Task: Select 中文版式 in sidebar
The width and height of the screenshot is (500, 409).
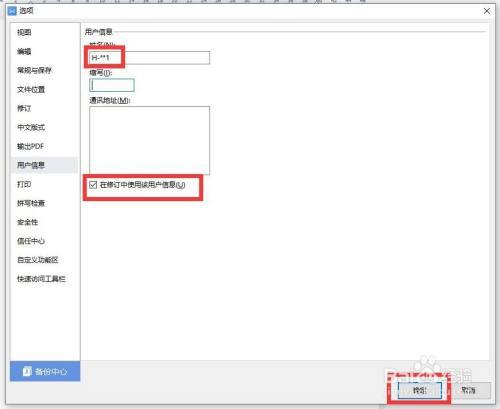Action: click(x=31, y=127)
